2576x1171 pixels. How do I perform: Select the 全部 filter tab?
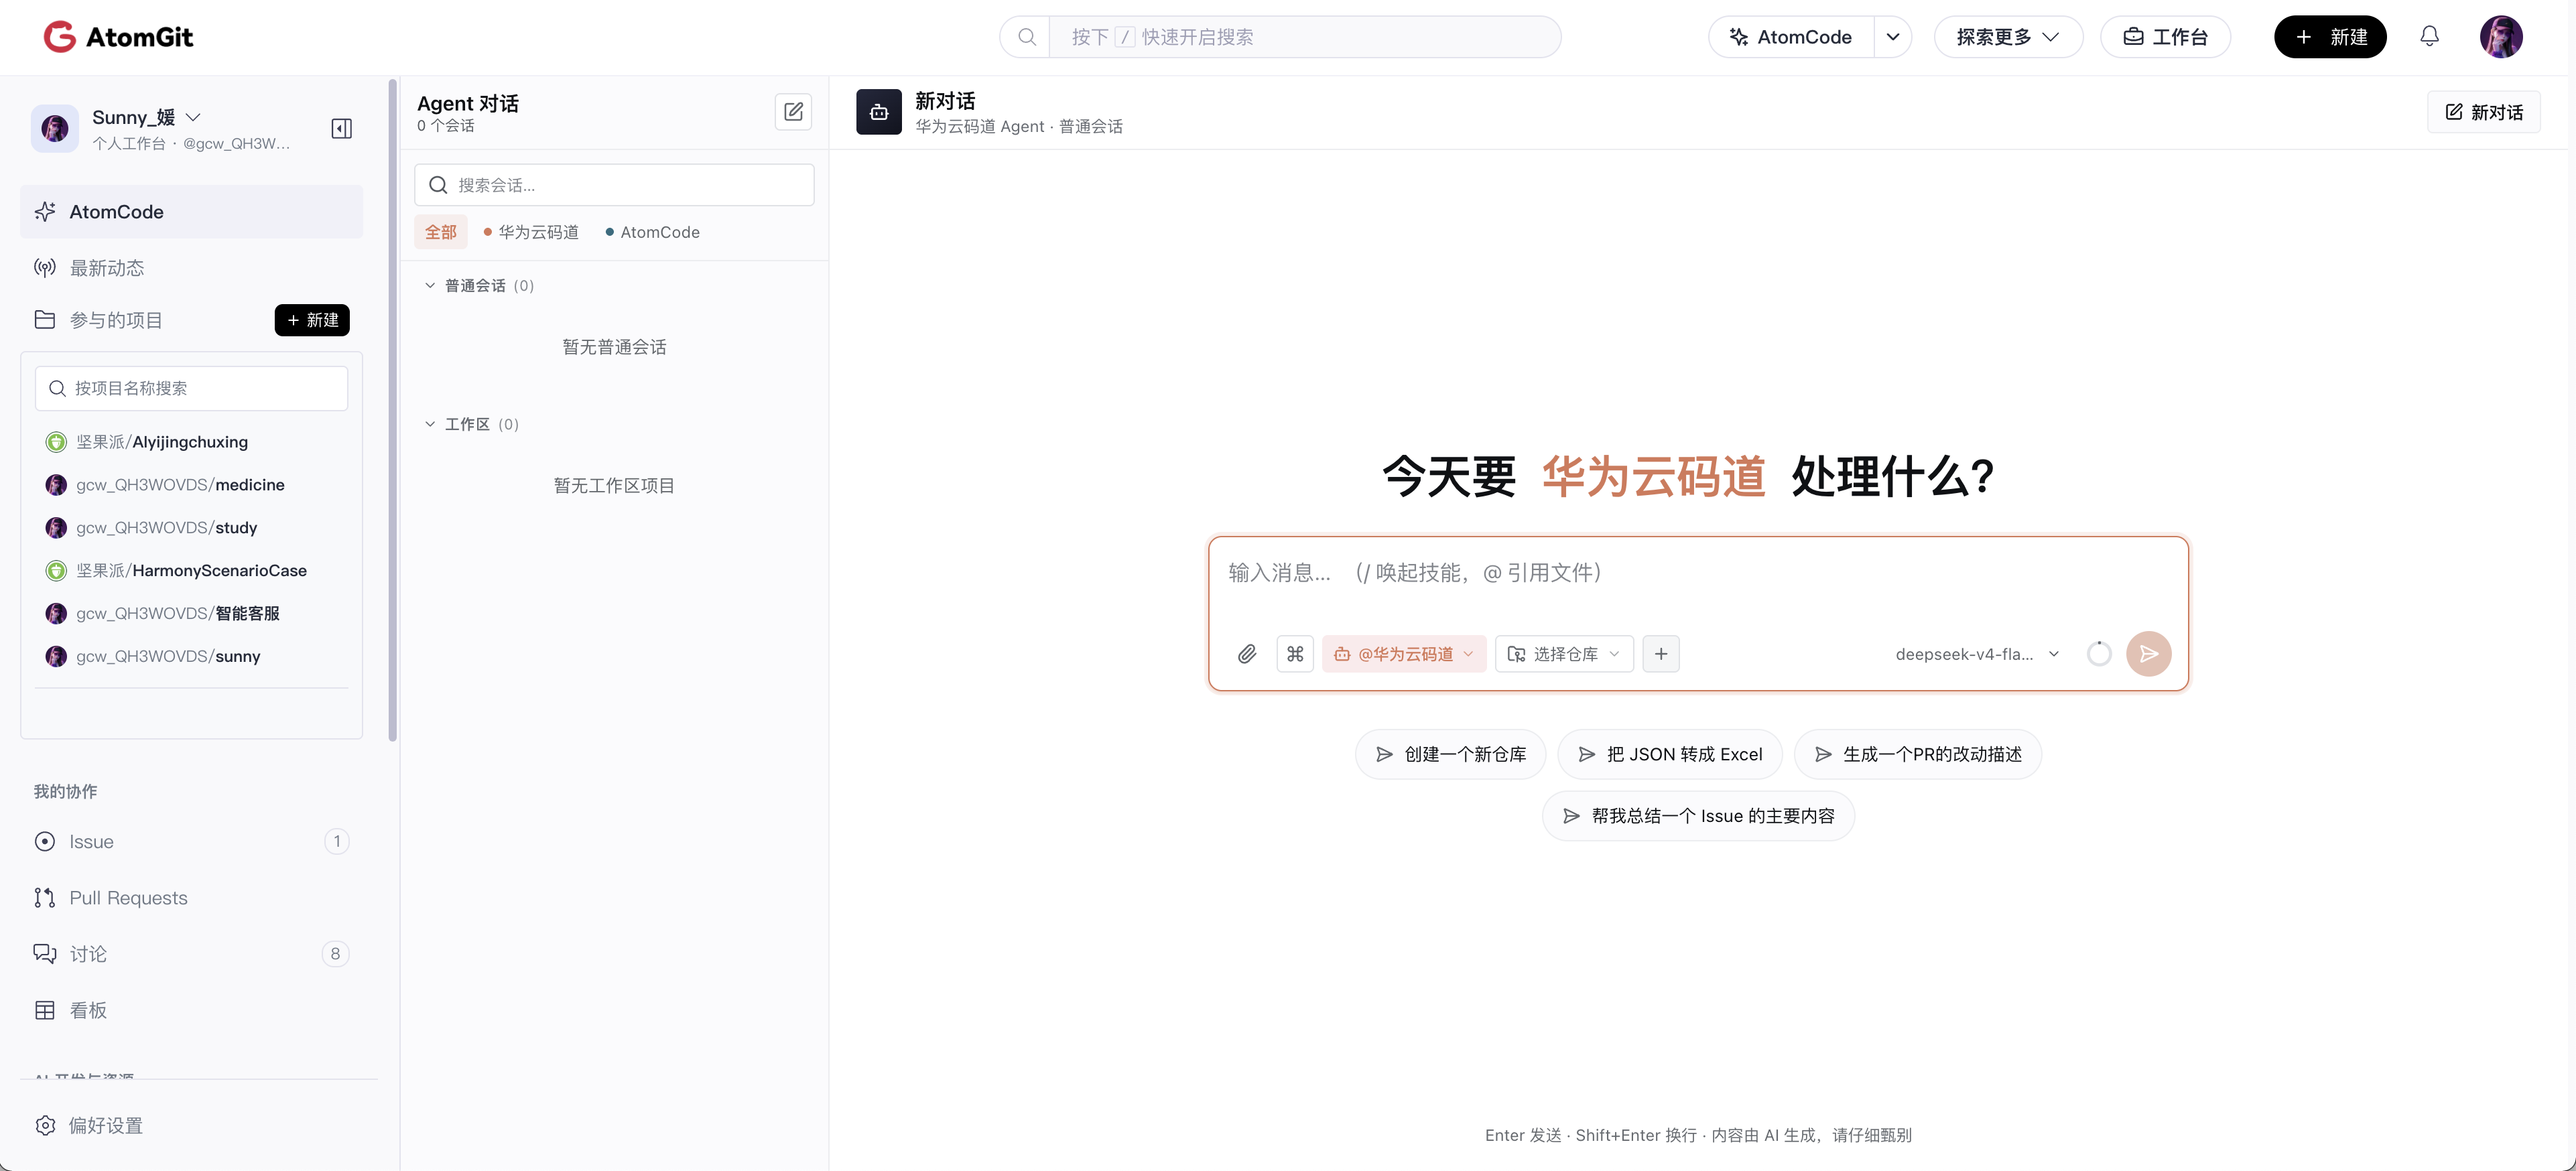click(440, 232)
